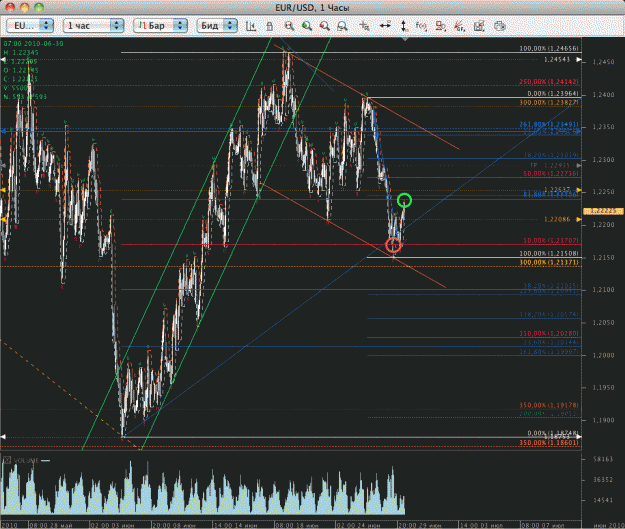The height and width of the screenshot is (529, 625).
Task: Click the orange arrow marker beside 1,22086
Action: click(578, 219)
